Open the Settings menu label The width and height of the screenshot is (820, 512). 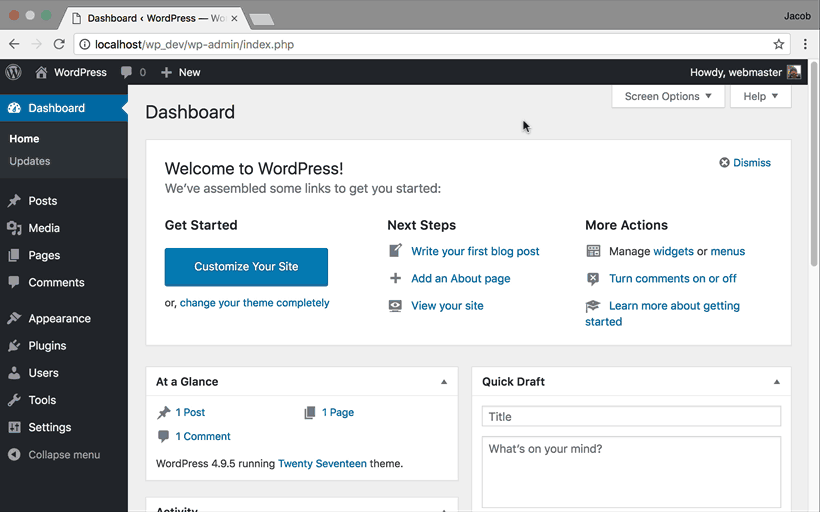click(x=50, y=427)
